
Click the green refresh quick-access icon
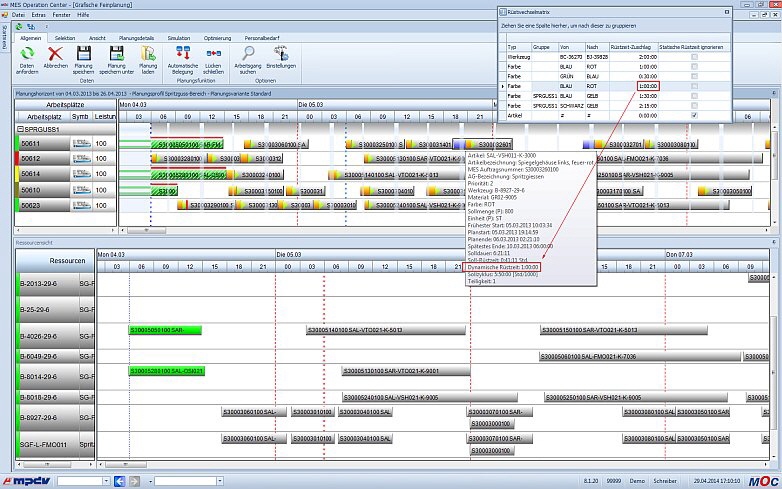19,26
